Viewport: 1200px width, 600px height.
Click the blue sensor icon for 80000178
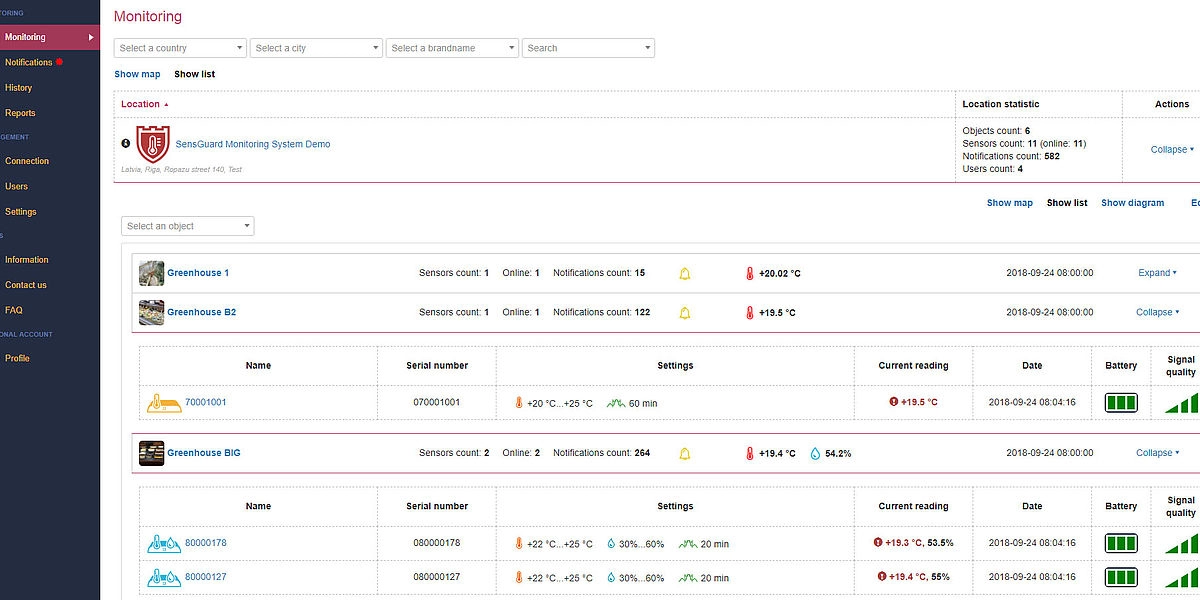point(164,543)
